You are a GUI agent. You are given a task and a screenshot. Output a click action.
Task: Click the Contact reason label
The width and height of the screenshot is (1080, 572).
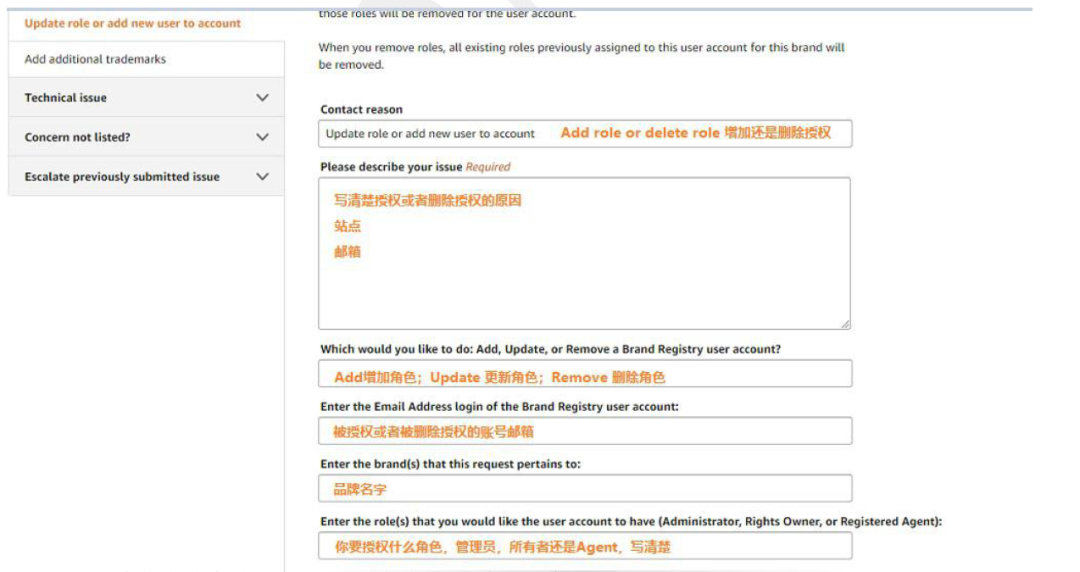click(x=362, y=110)
